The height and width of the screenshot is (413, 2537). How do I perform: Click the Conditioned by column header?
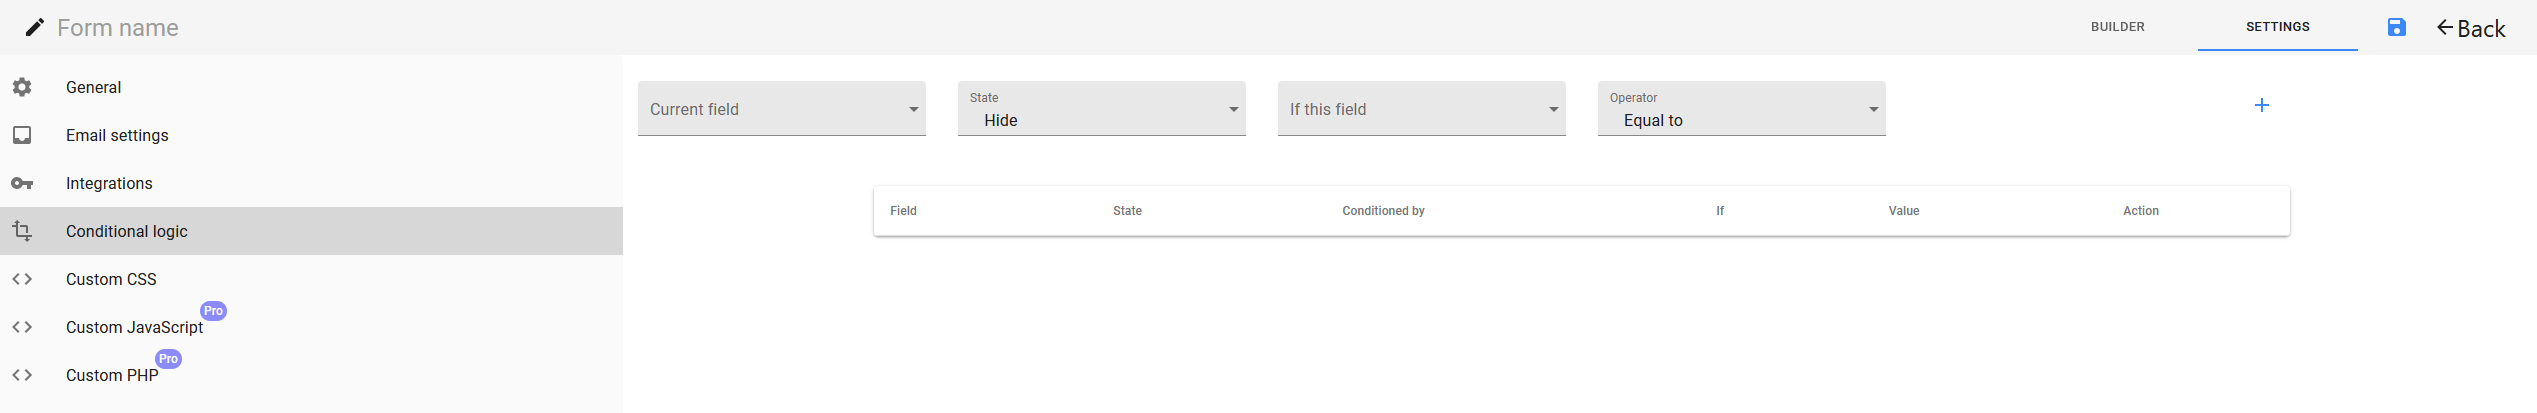1383,211
